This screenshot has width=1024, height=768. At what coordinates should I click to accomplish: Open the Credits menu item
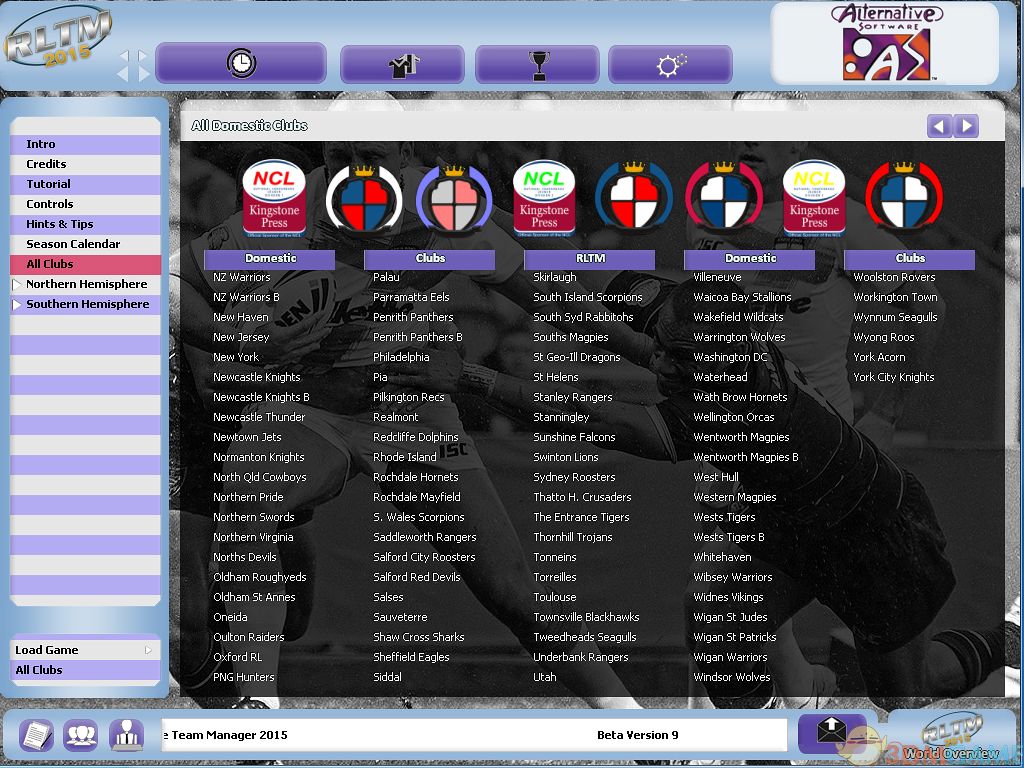(x=85, y=164)
